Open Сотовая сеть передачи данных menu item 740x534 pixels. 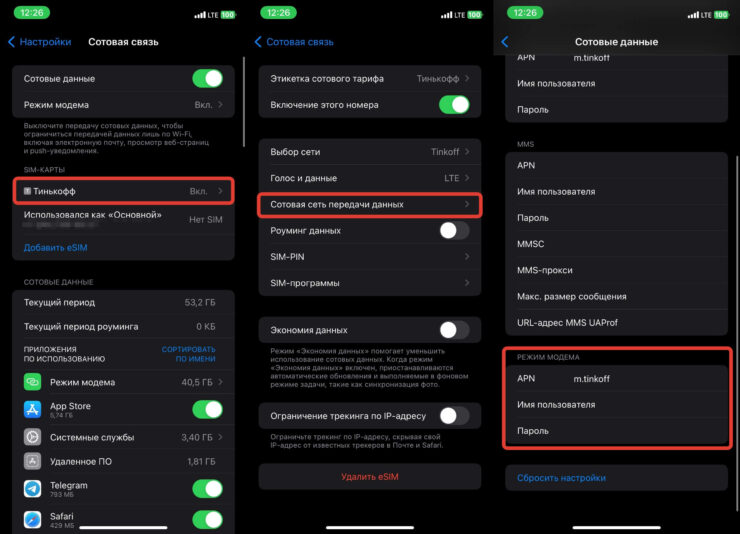coord(370,204)
